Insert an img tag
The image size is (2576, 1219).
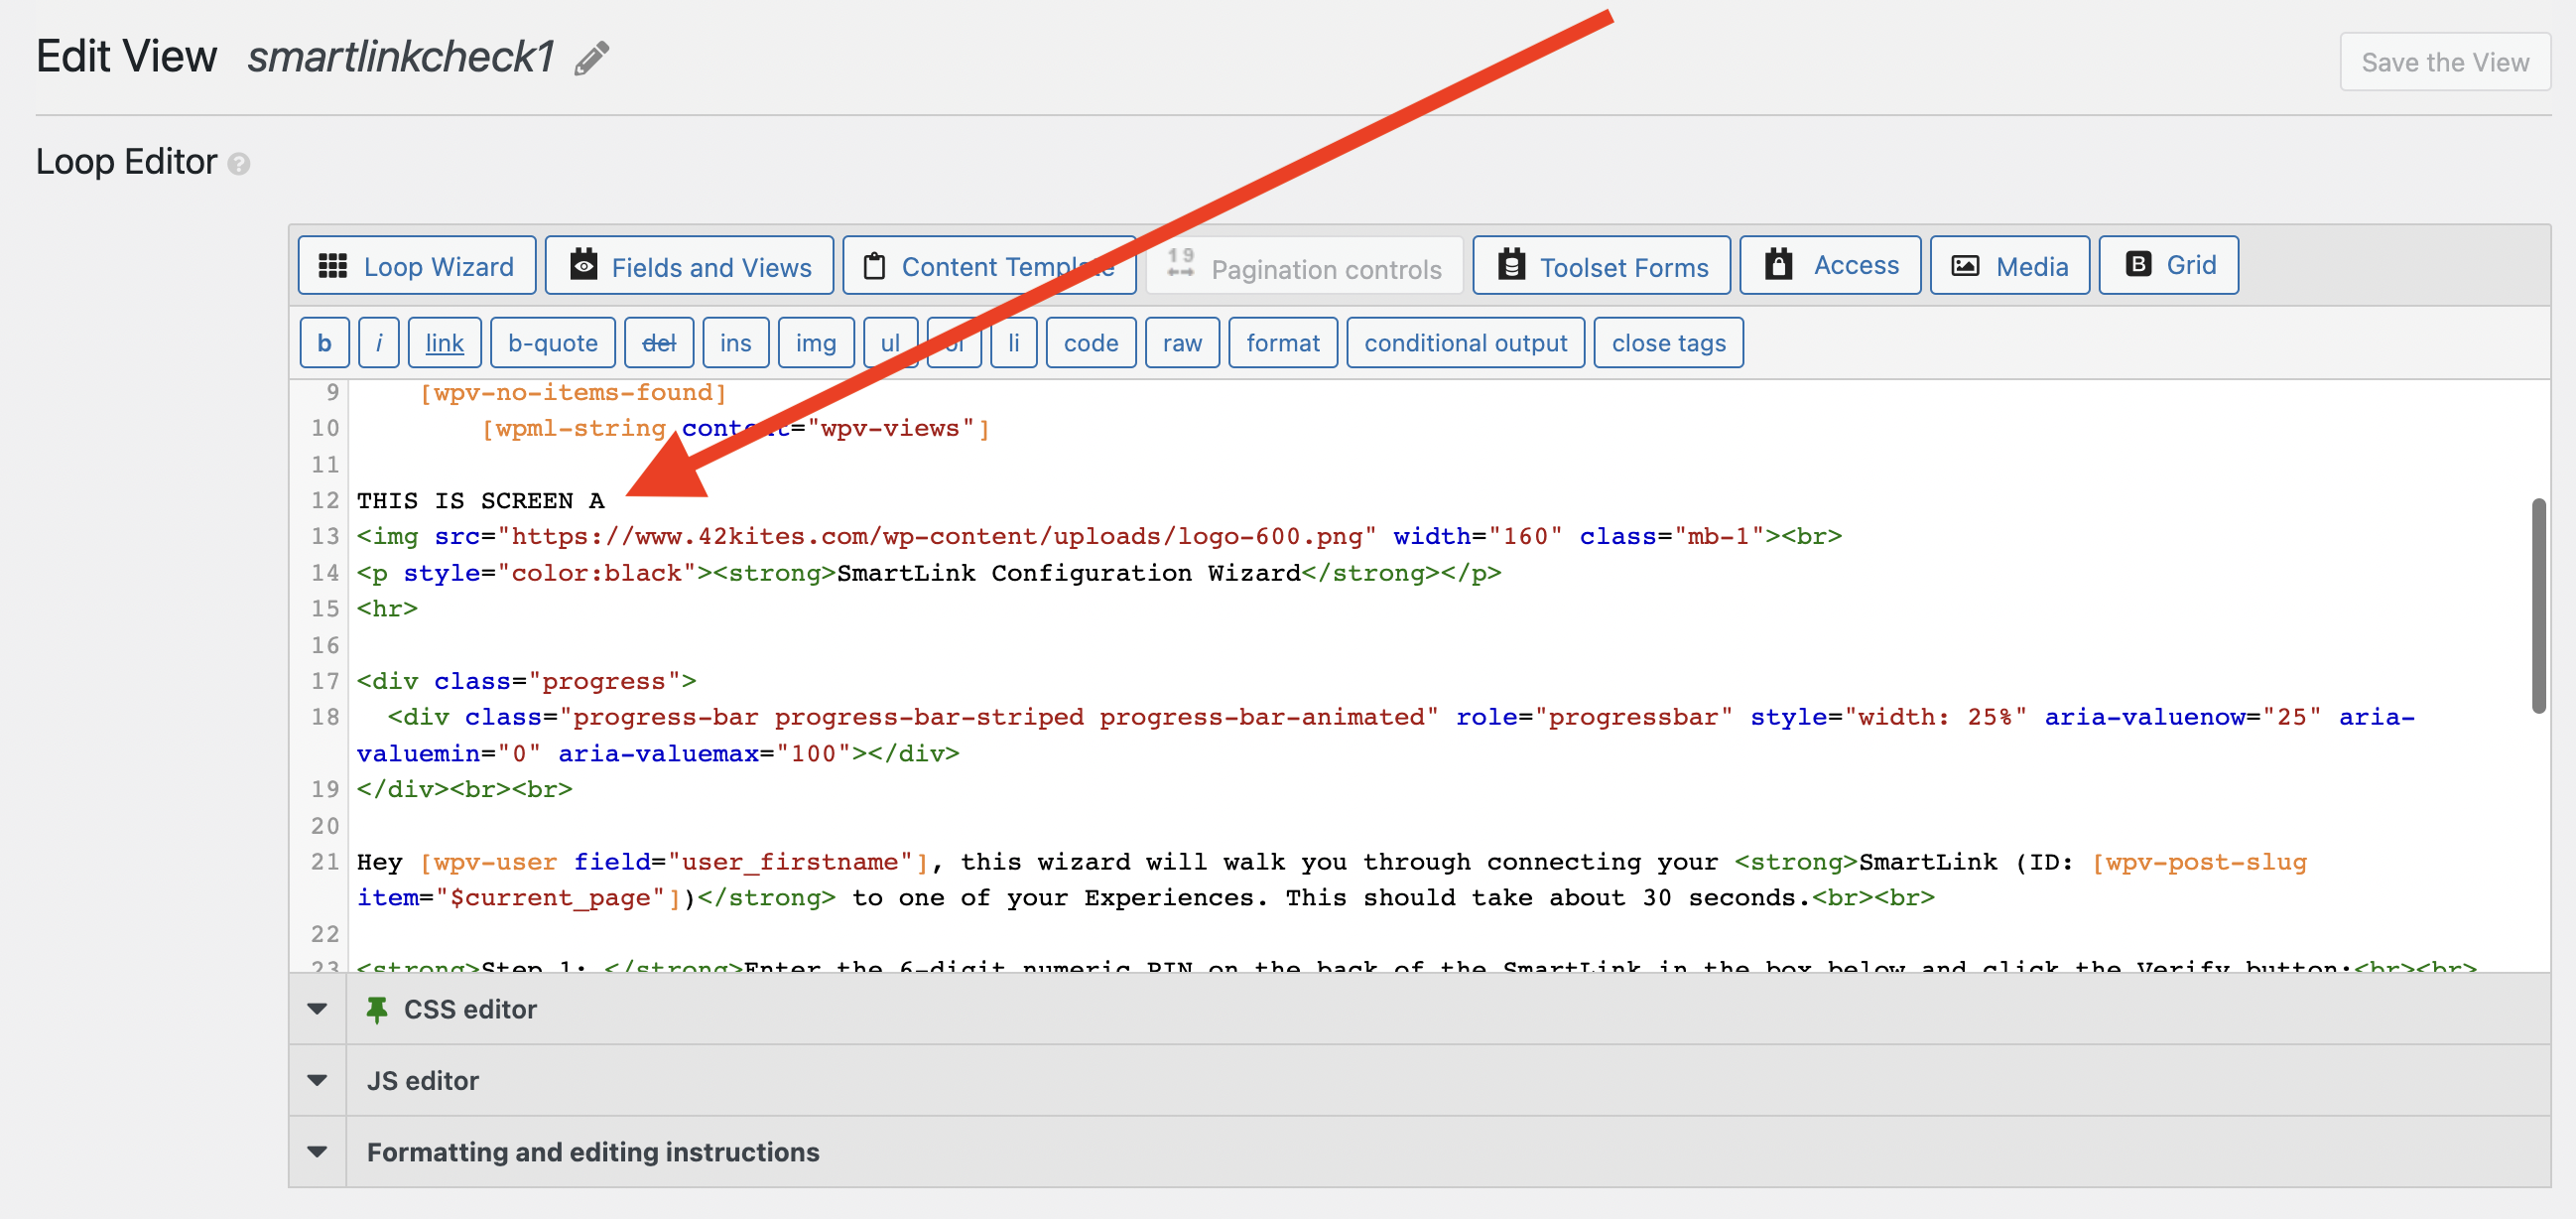click(x=816, y=343)
